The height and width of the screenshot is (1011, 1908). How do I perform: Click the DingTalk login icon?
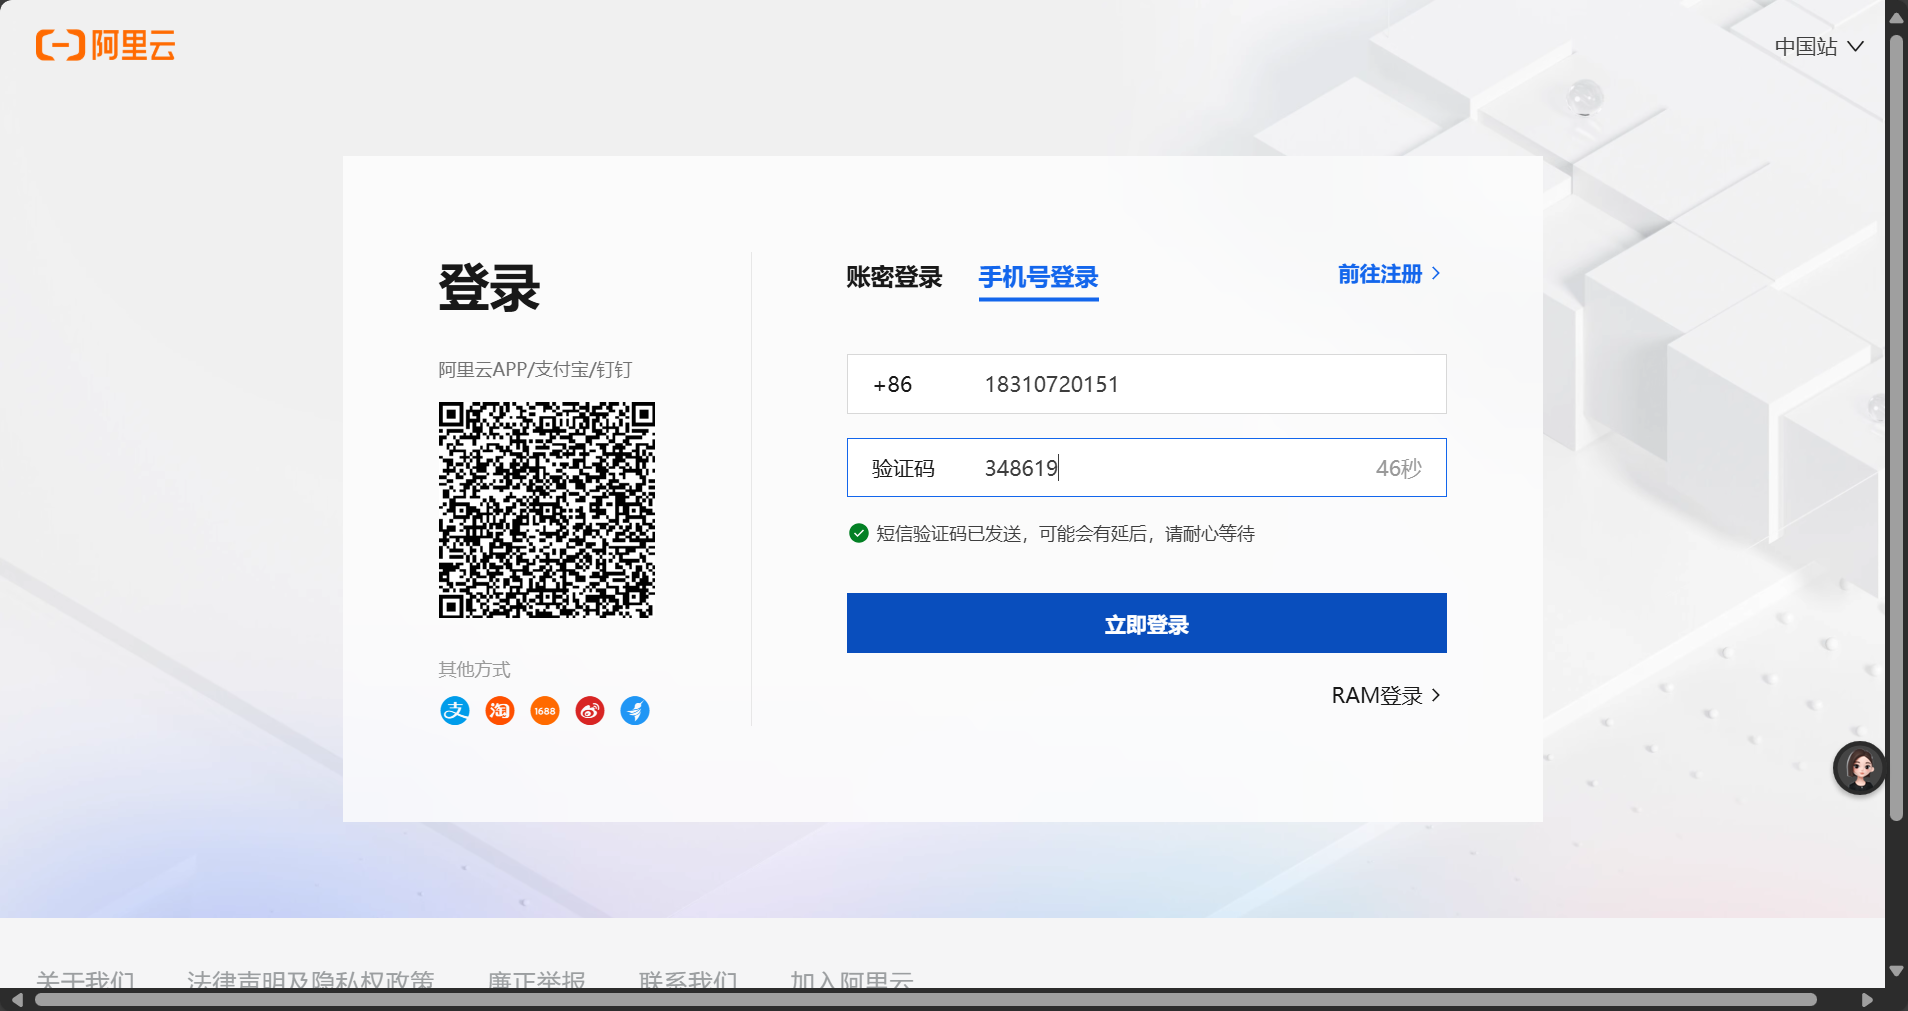[635, 711]
